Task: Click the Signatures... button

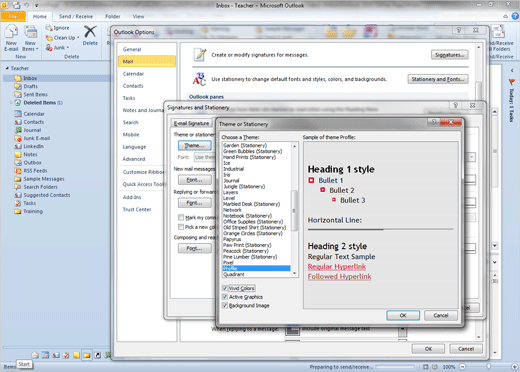Action: [x=450, y=55]
